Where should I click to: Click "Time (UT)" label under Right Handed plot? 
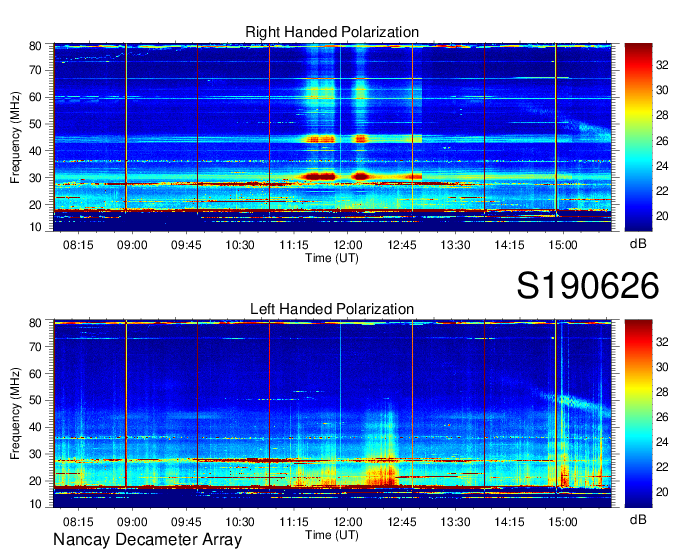click(332, 258)
